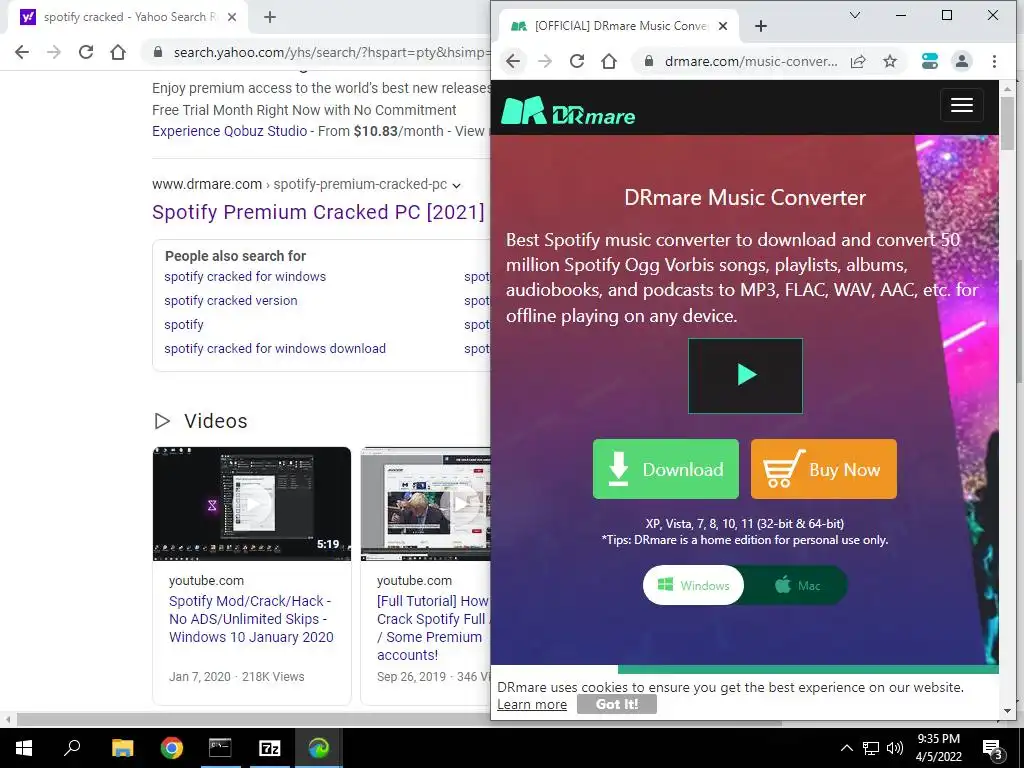Open the Windows Start menu
This screenshot has width=1024, height=768.
24,748
